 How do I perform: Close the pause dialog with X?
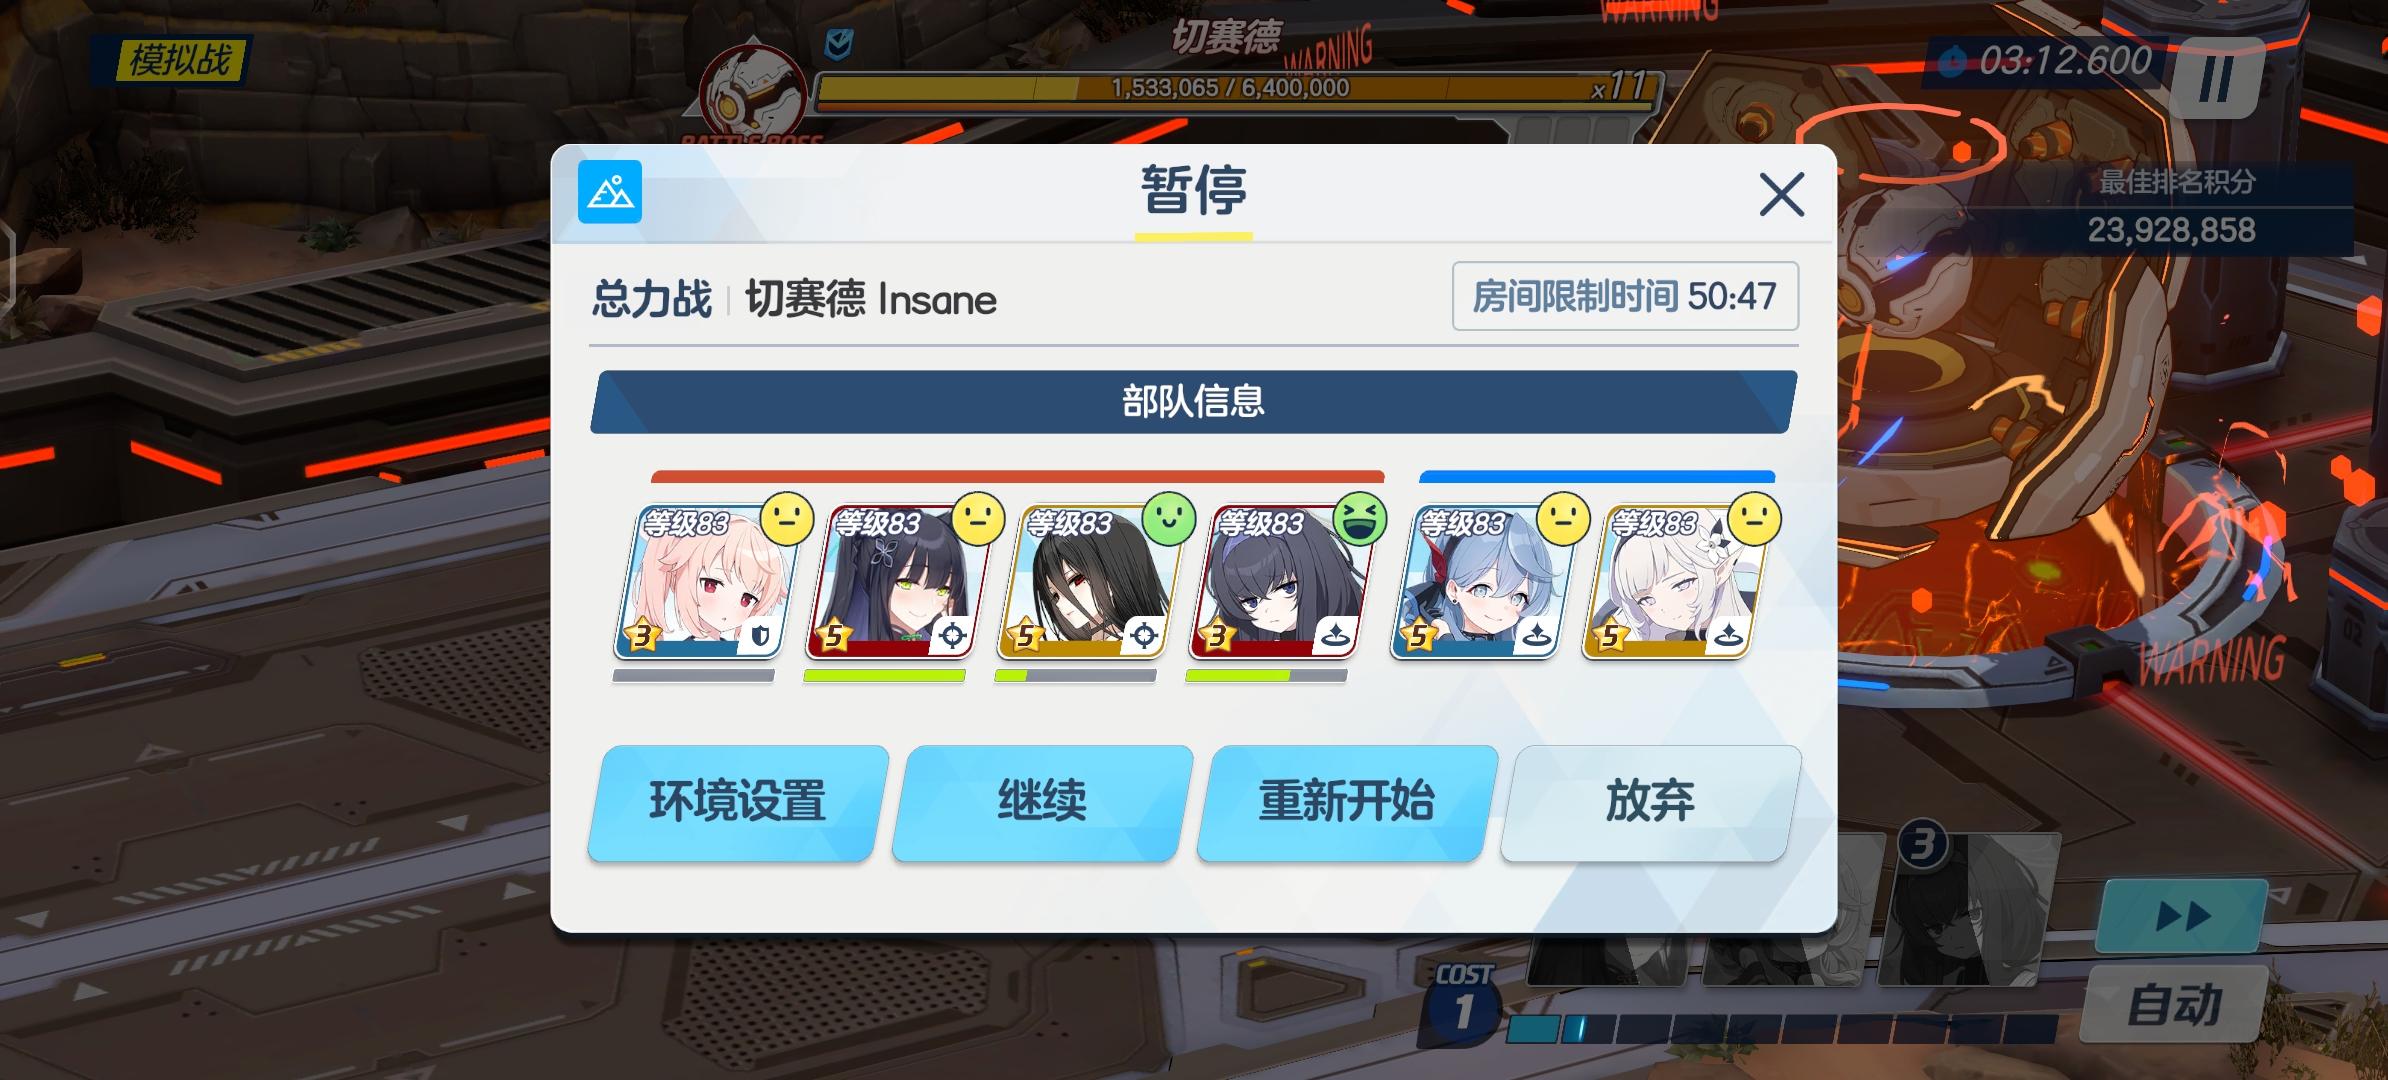coord(1781,194)
